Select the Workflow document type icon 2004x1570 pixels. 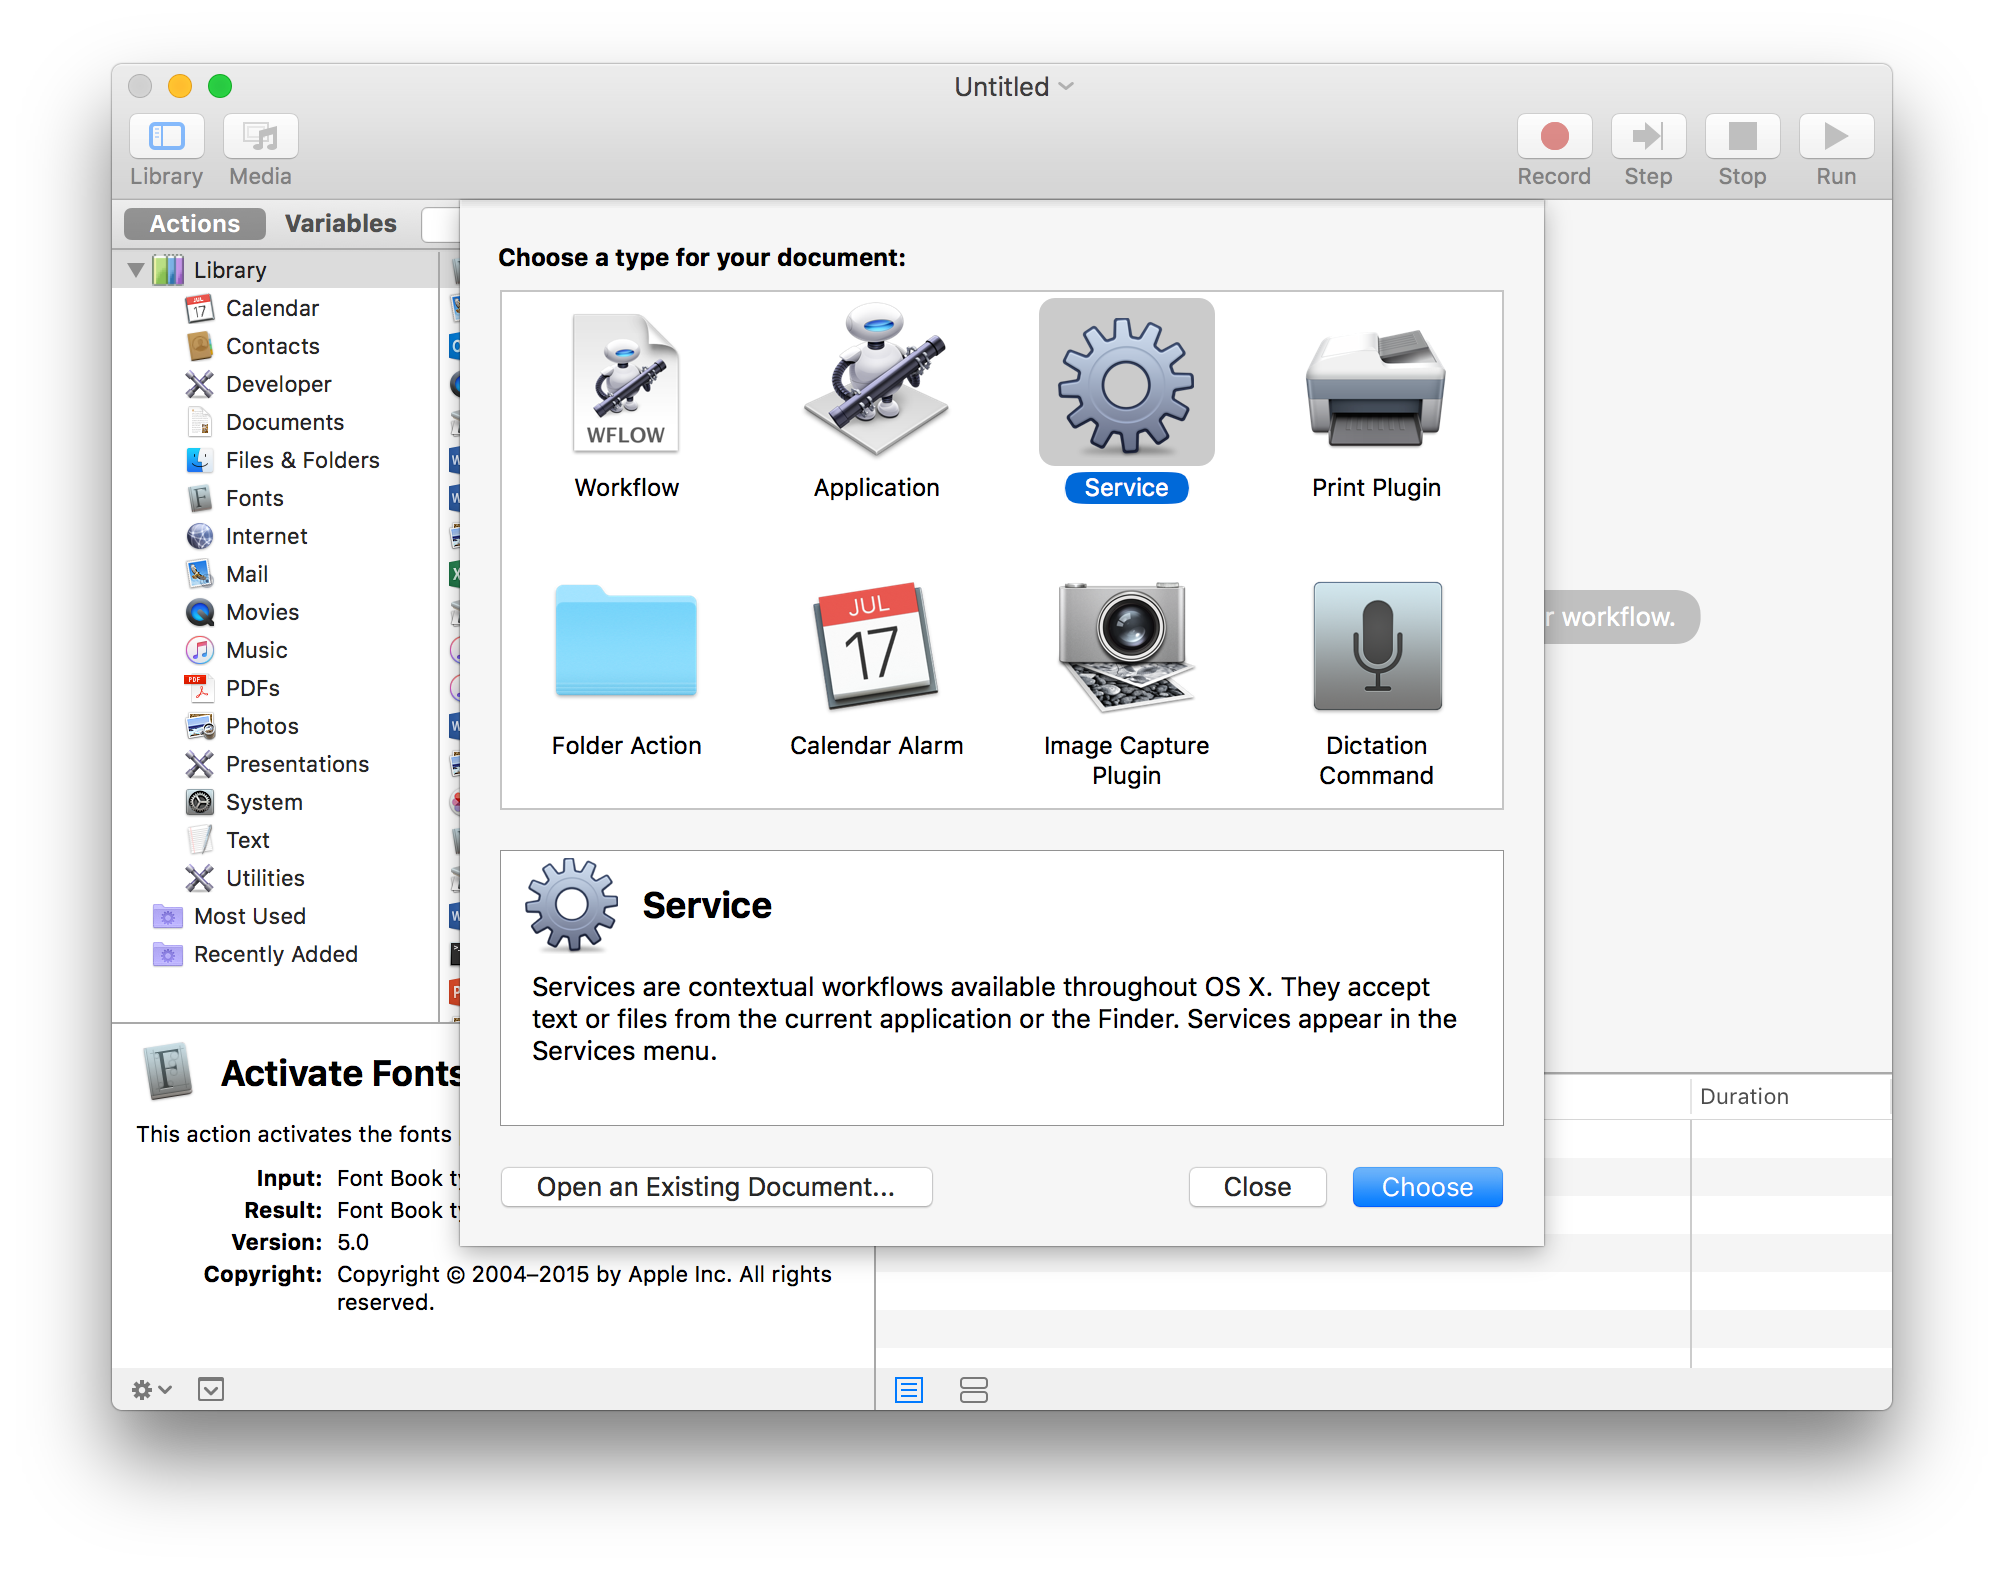626,384
